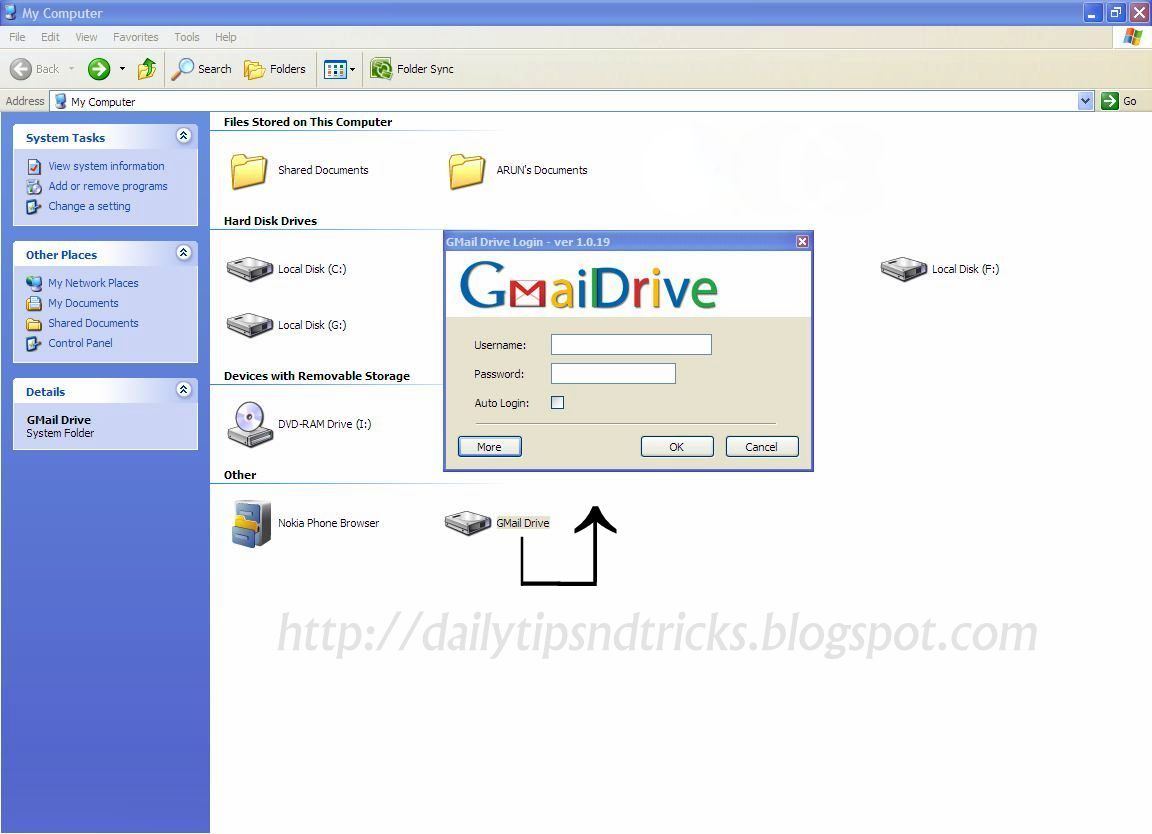Collapse the Other Places panel
This screenshot has width=1152, height=834.
(184, 253)
